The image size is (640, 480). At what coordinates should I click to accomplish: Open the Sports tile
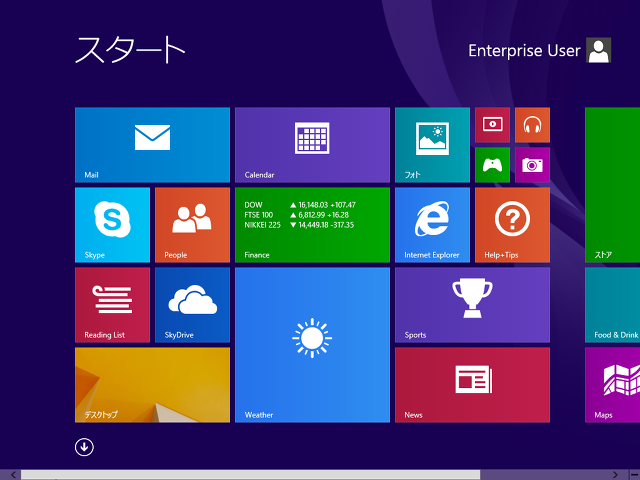pyautogui.click(x=472, y=305)
